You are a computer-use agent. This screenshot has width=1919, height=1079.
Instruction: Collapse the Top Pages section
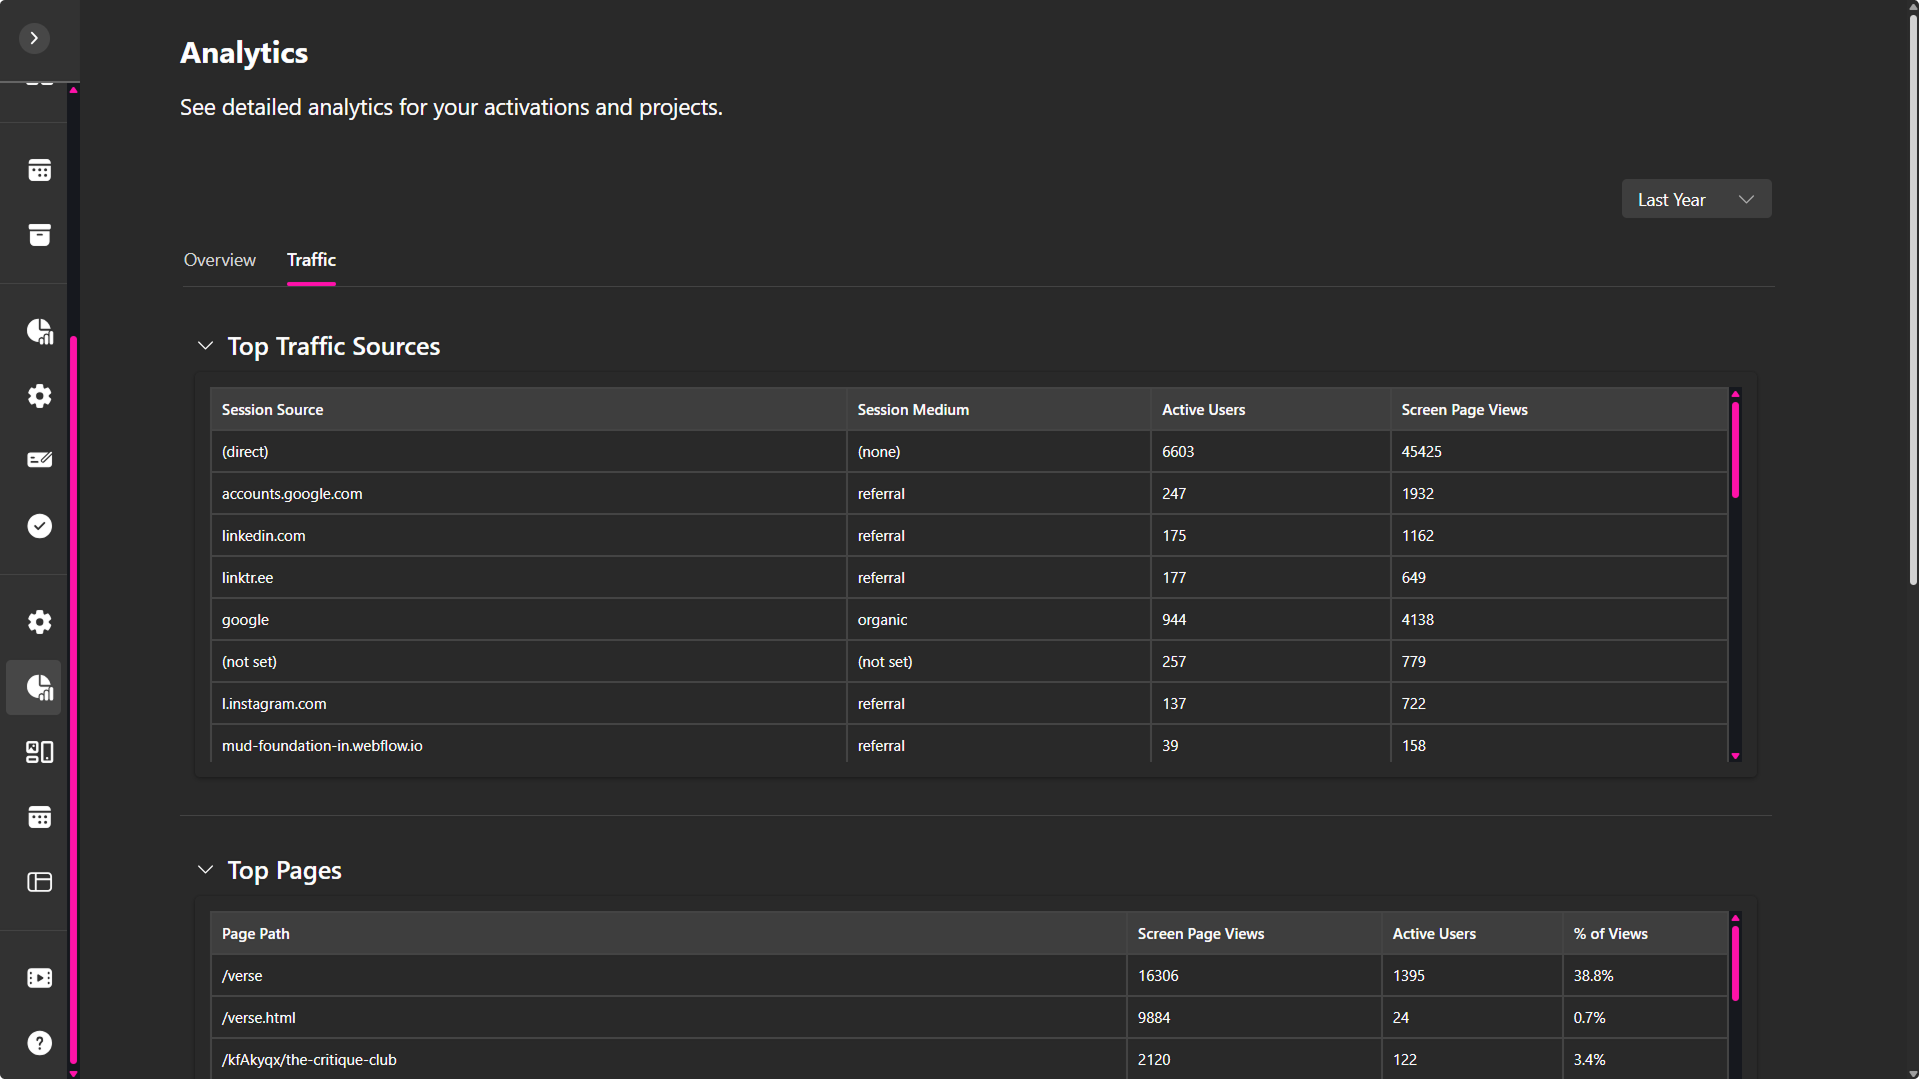(x=205, y=870)
